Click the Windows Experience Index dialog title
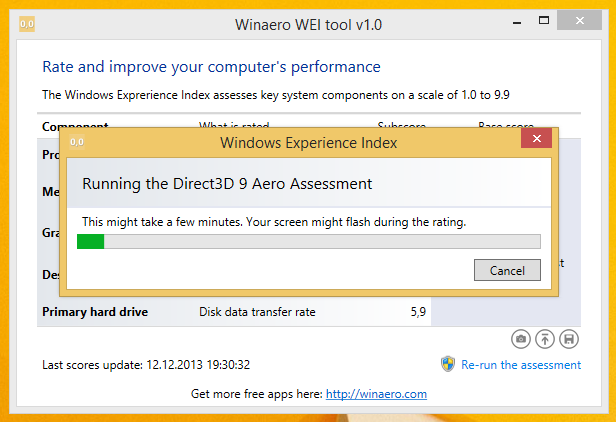This screenshot has height=422, width=616. point(308,143)
